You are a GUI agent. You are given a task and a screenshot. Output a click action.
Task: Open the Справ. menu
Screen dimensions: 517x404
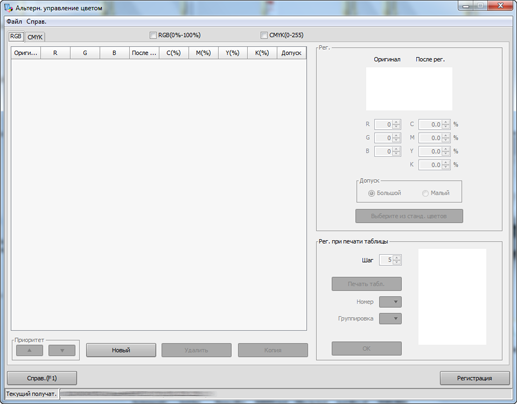tap(36, 22)
